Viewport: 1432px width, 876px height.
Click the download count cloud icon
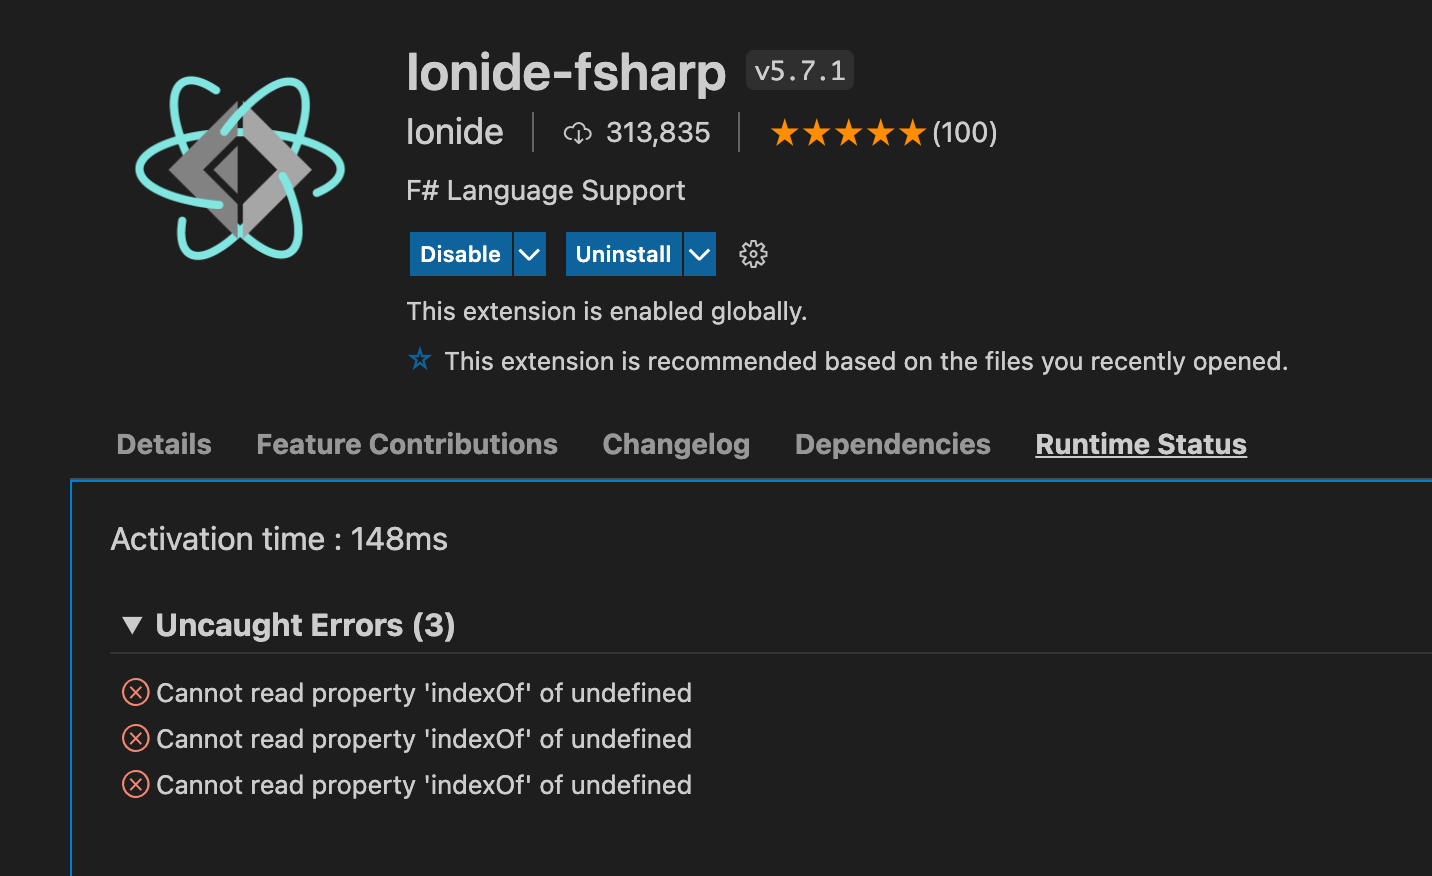(x=578, y=132)
